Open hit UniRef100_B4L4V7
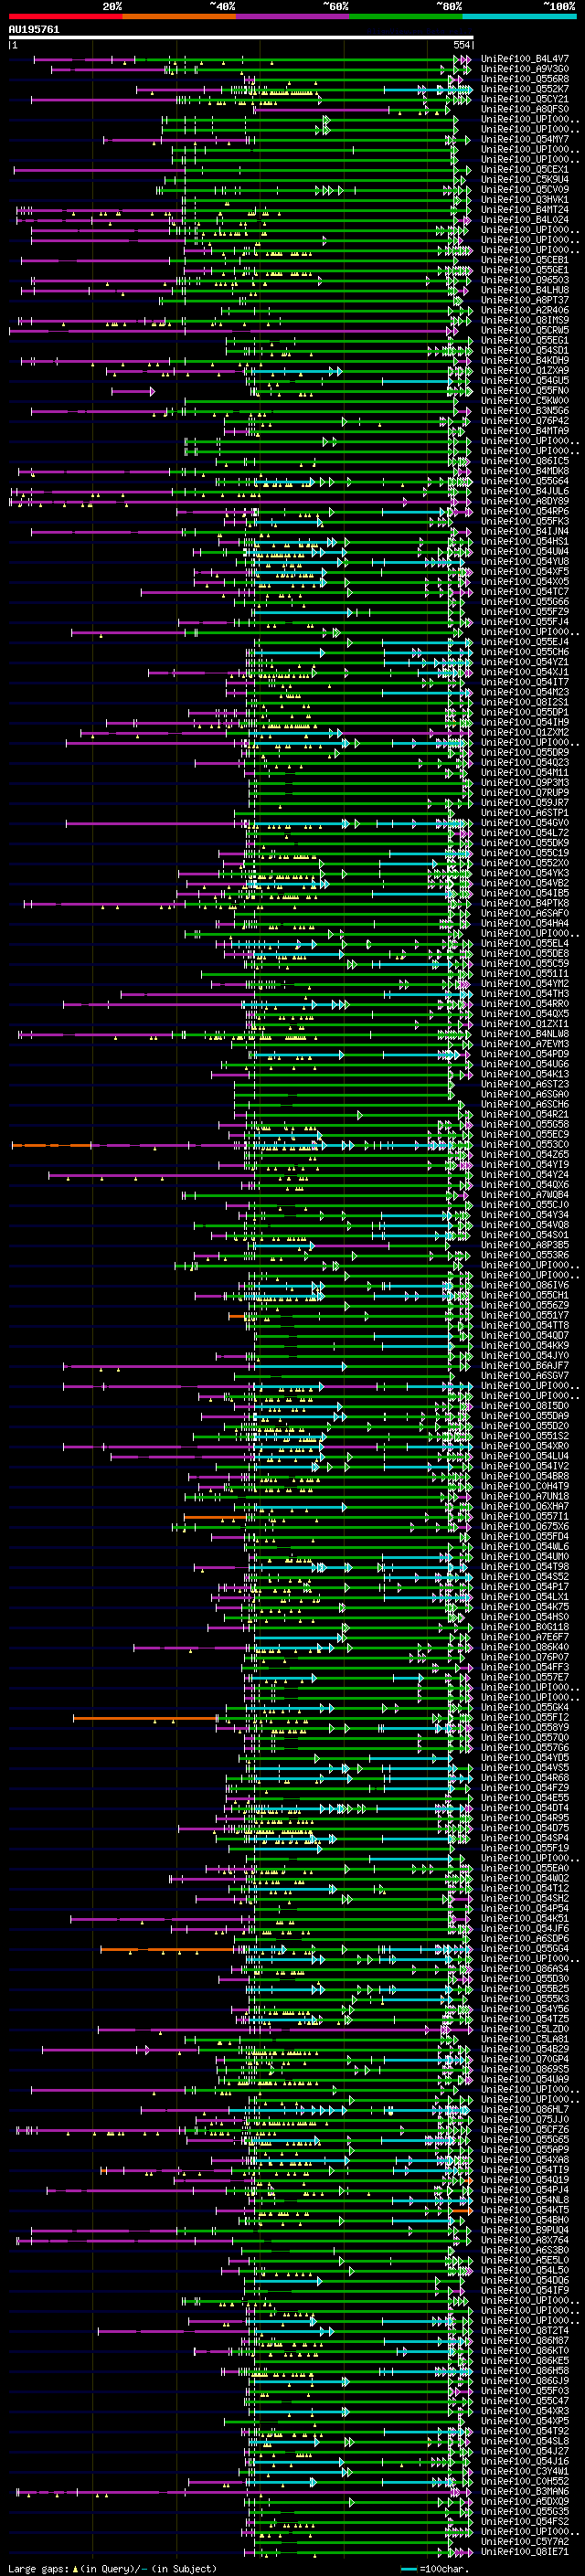This screenshot has height=2576, width=585. (525, 59)
